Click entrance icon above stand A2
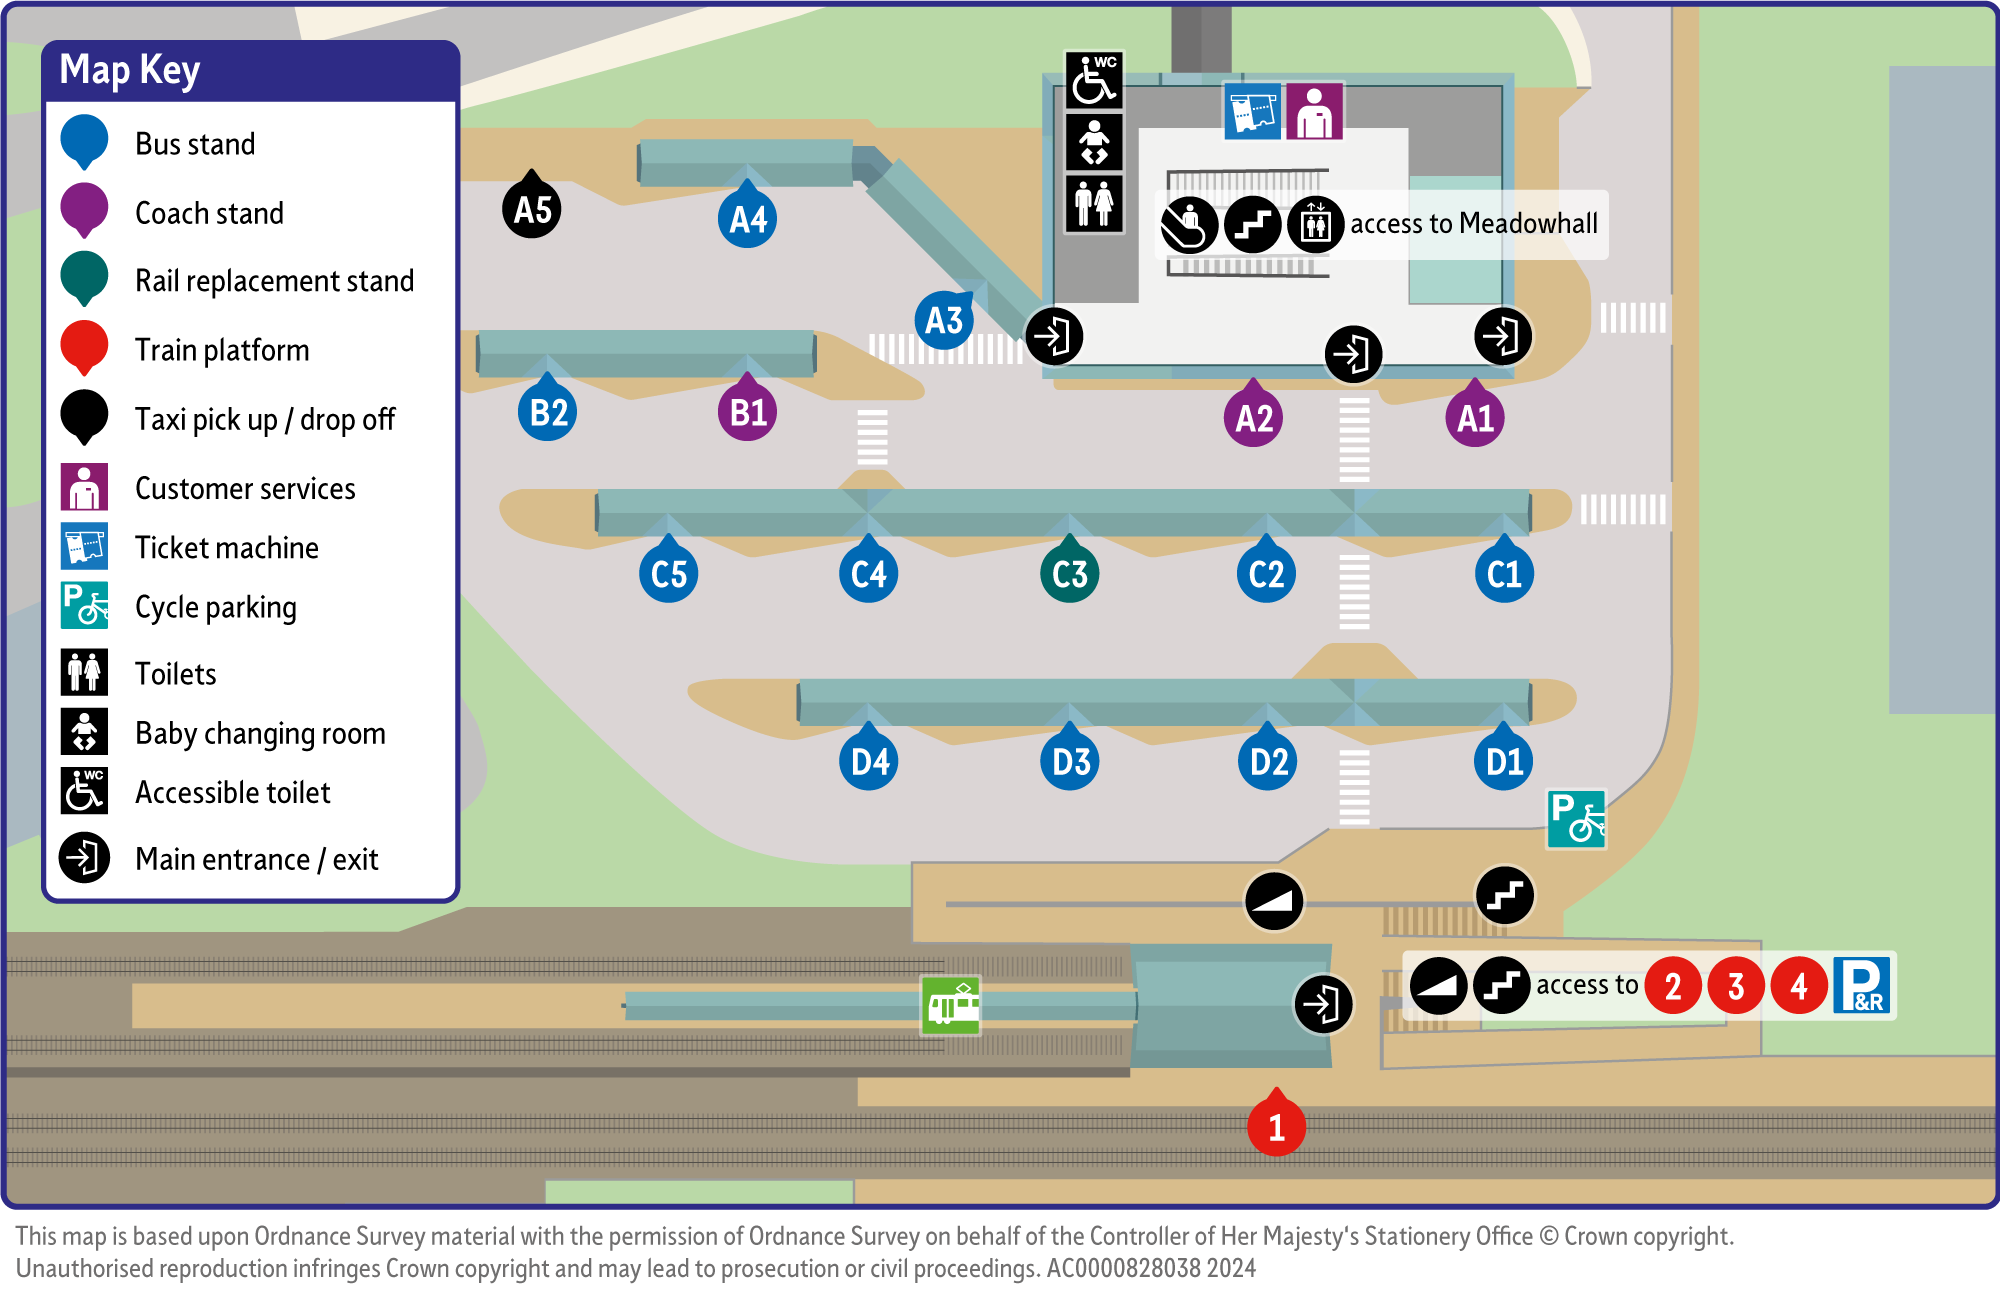The height and width of the screenshot is (1291, 2000). pos(1354,354)
